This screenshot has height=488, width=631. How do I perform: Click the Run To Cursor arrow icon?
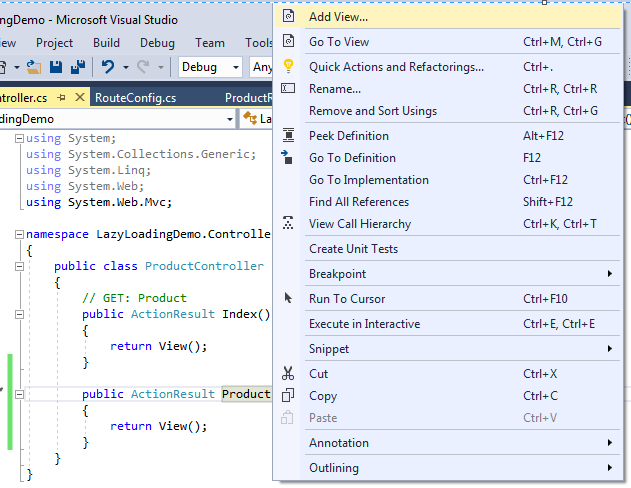288,298
